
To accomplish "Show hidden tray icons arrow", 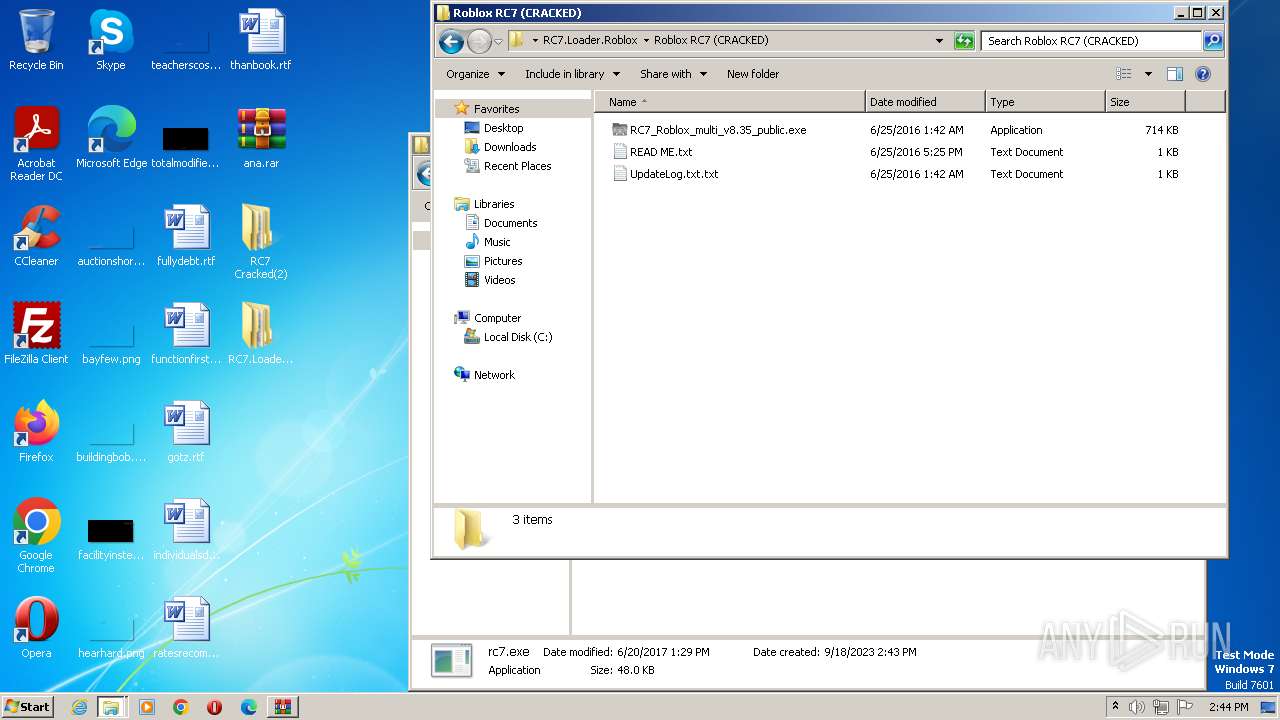I will [x=1115, y=707].
